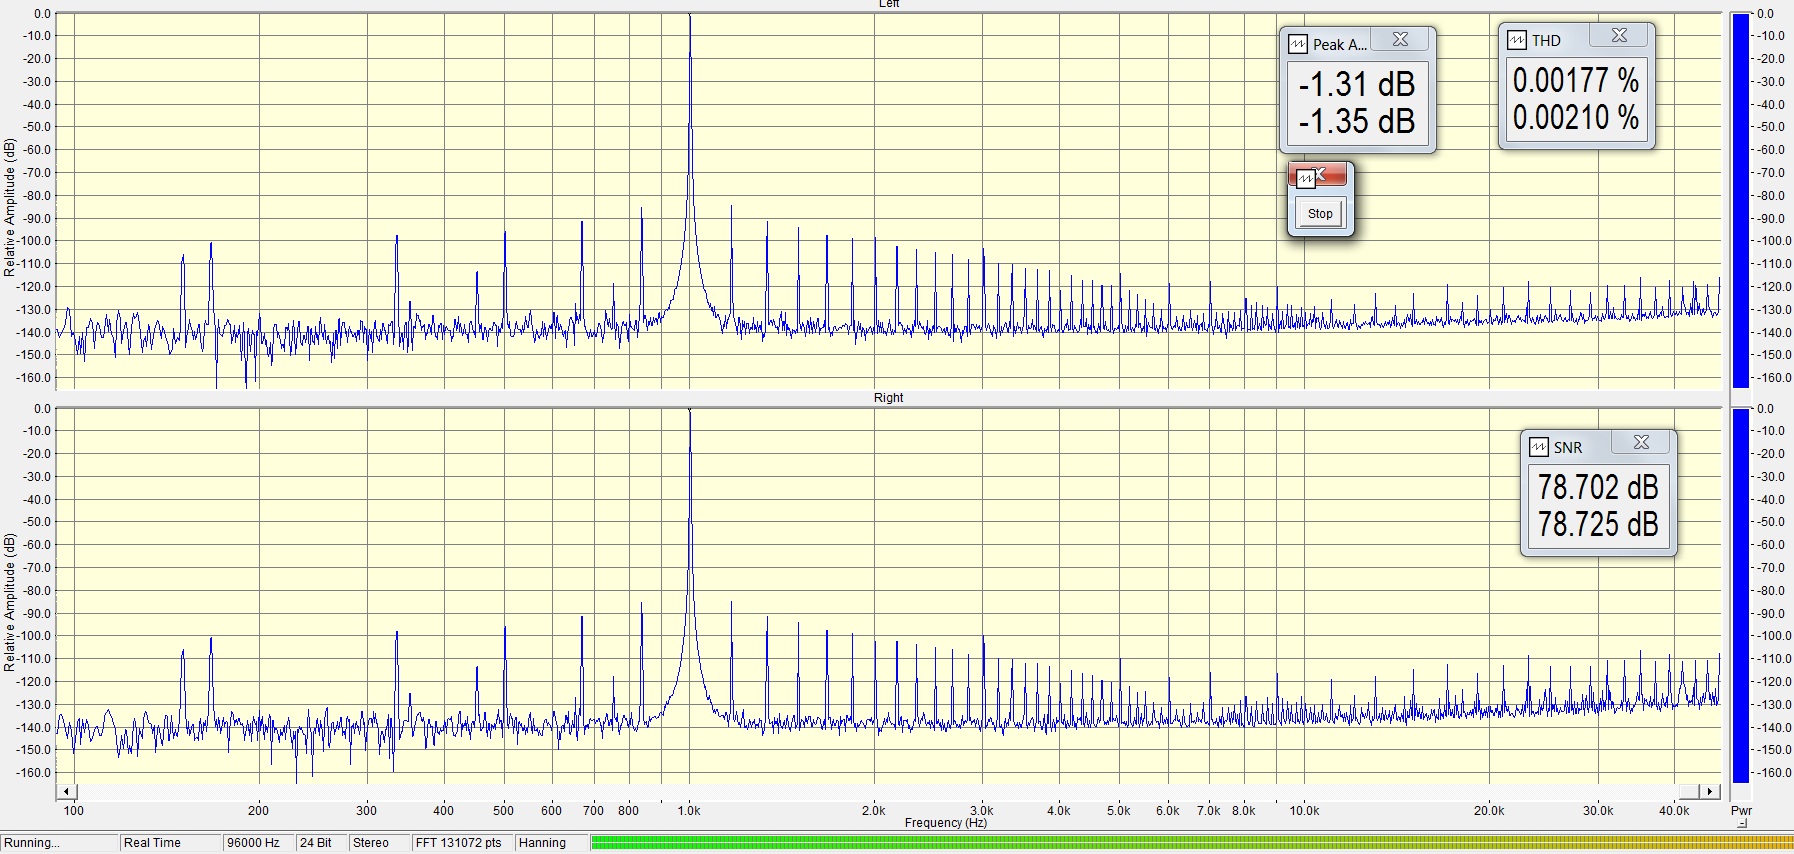Click the Running... status bar entry
The width and height of the screenshot is (1794, 854).
tap(60, 843)
